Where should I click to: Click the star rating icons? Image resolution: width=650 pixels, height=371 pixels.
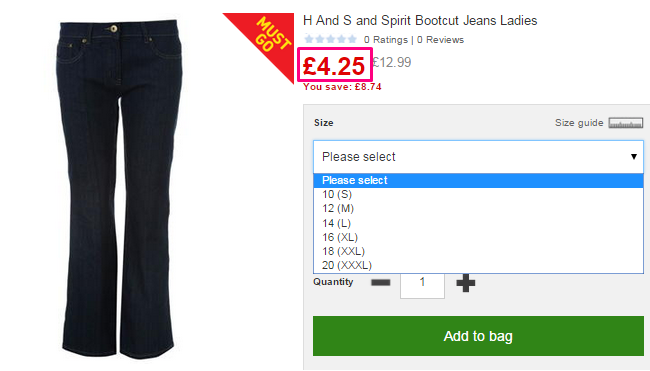coord(330,39)
